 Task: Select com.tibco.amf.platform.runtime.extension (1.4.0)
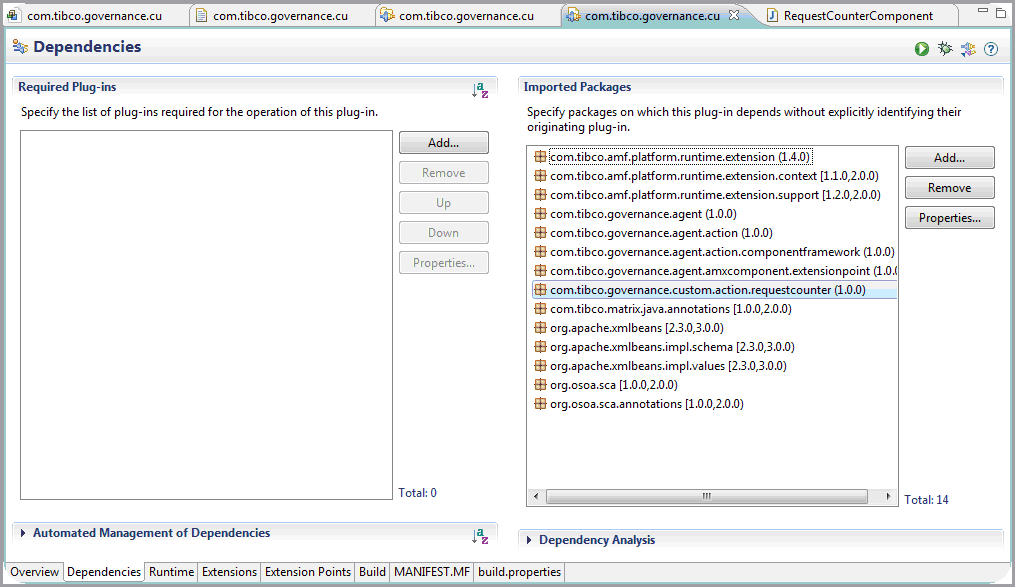pyautogui.click(x=680, y=157)
